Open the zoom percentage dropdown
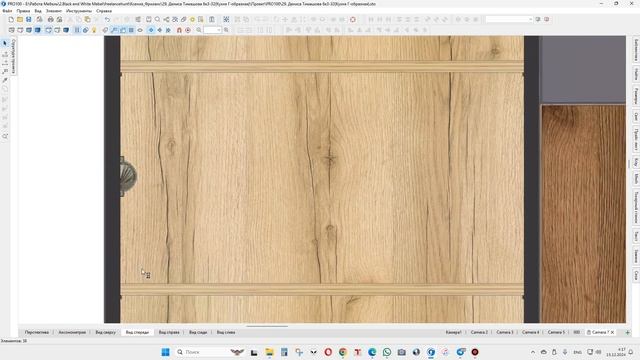This screenshot has width=640, height=360. click(219, 30)
